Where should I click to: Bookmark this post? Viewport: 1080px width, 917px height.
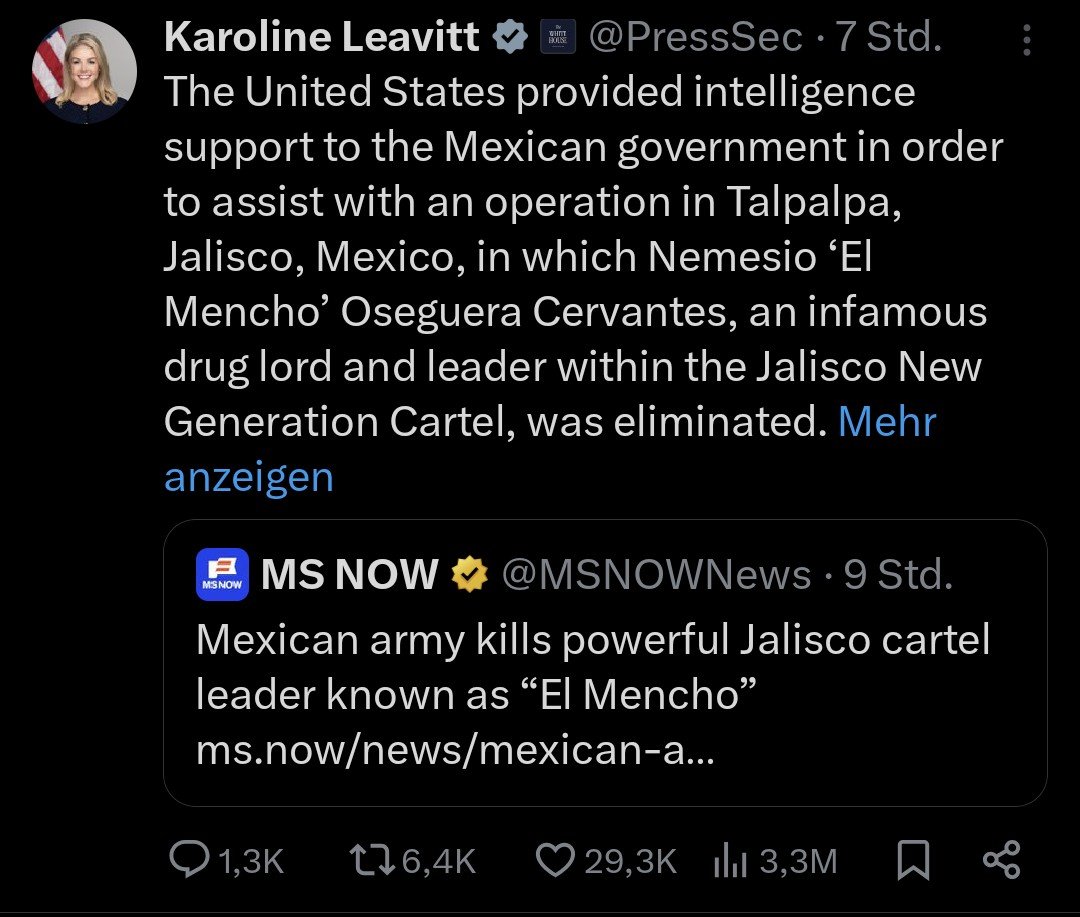pos(911,860)
